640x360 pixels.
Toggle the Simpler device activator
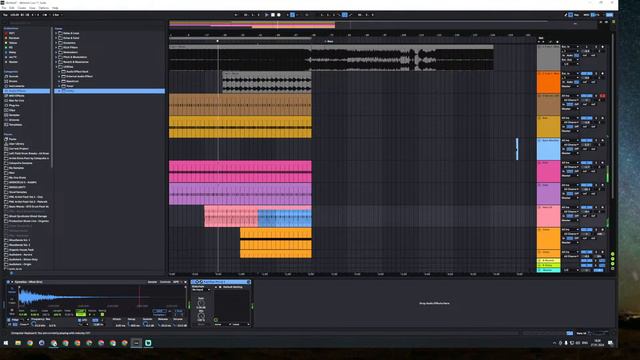[8, 282]
